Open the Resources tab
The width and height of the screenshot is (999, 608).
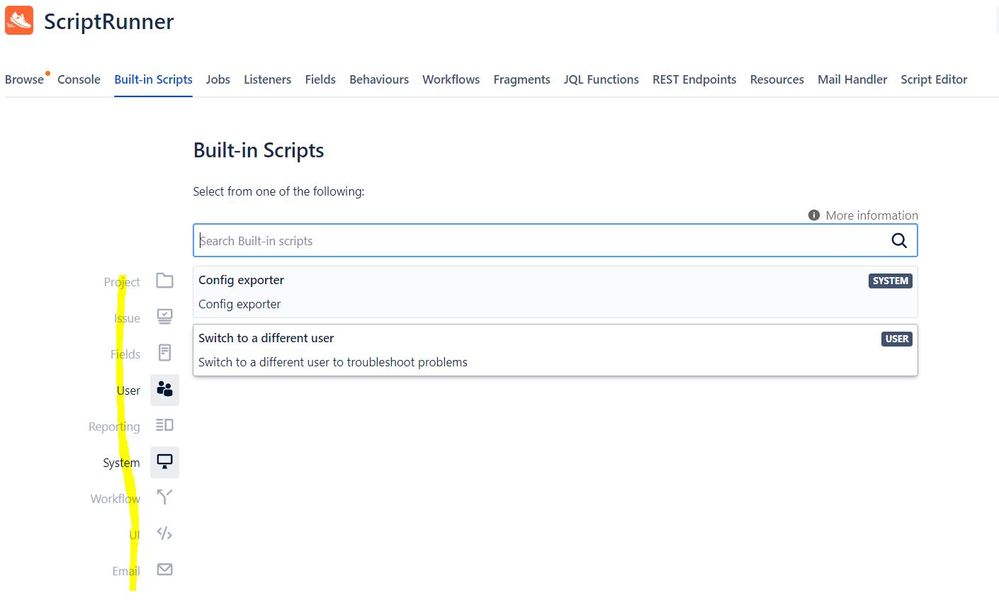pos(777,80)
